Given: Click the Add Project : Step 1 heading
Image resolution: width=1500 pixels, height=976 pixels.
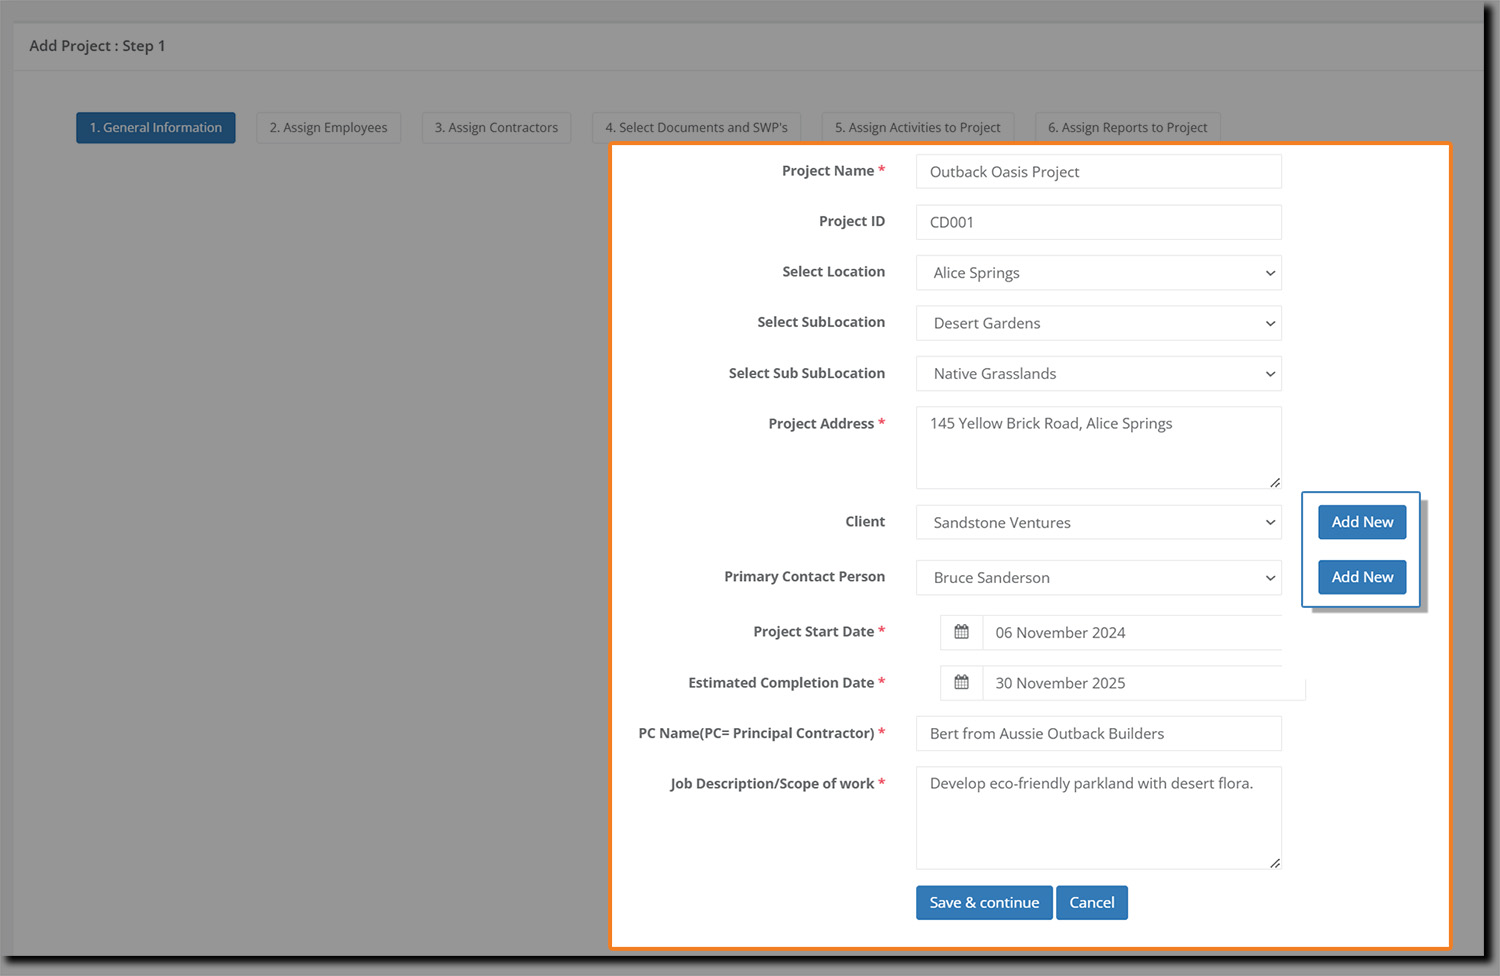Looking at the screenshot, I should (97, 46).
